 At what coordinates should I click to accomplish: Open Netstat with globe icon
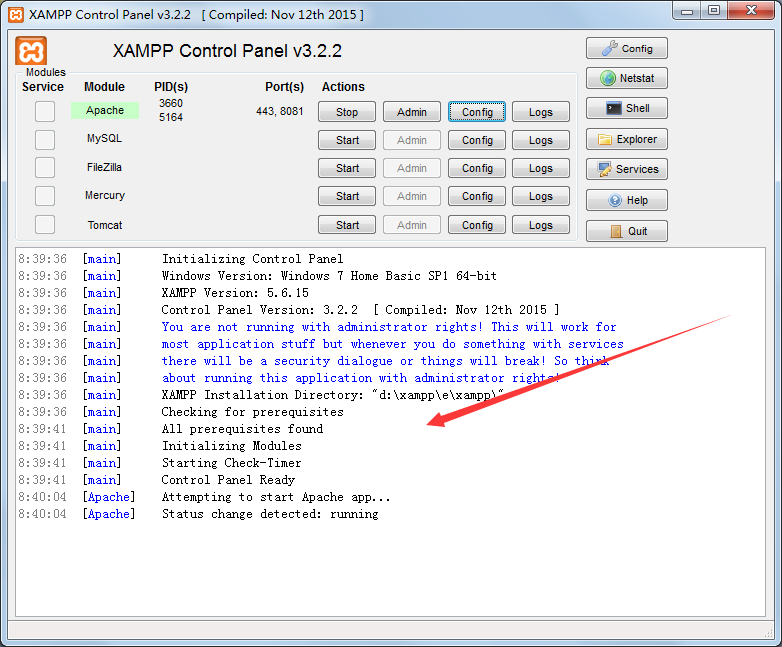click(x=626, y=78)
